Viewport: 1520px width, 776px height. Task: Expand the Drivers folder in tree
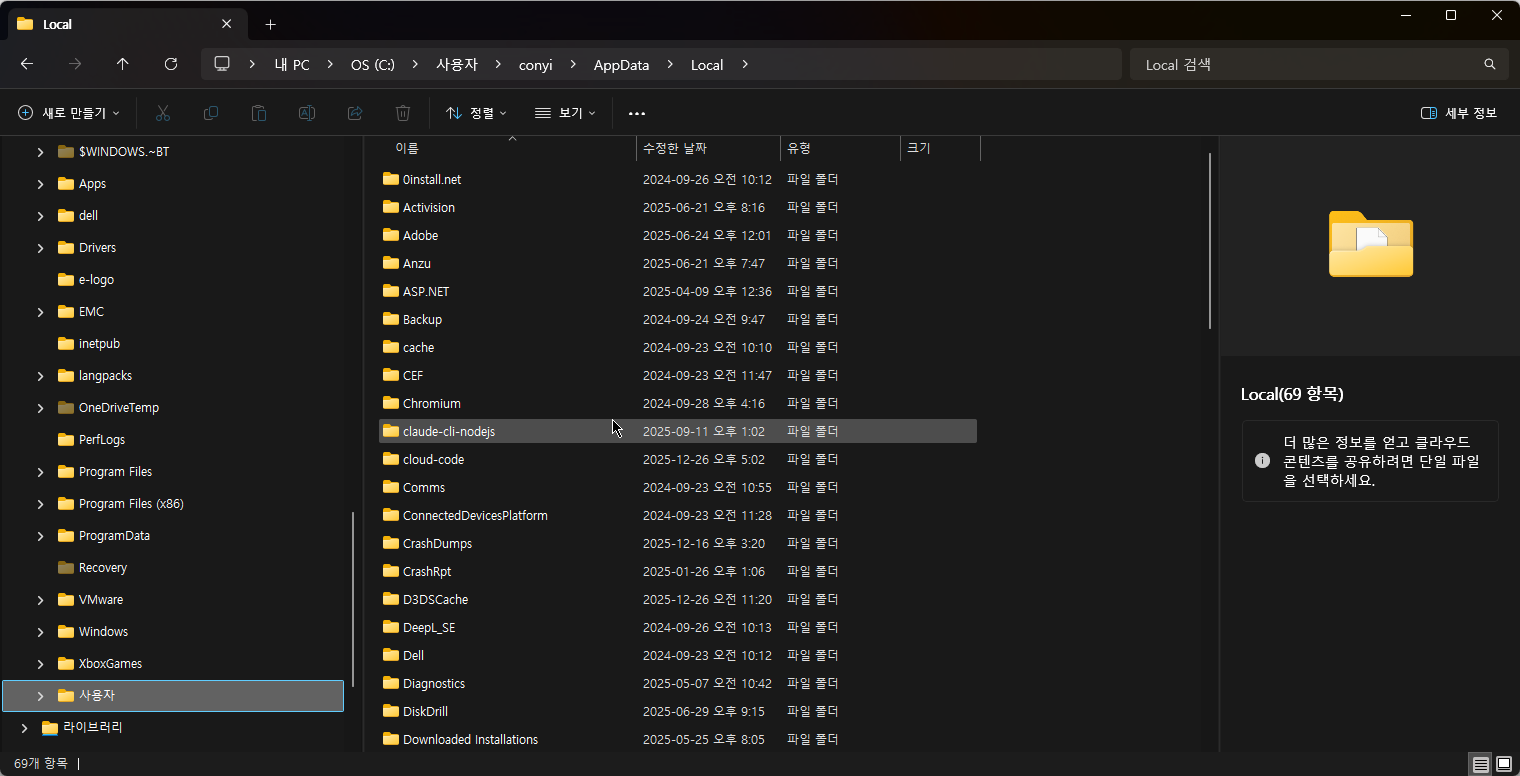click(x=40, y=248)
